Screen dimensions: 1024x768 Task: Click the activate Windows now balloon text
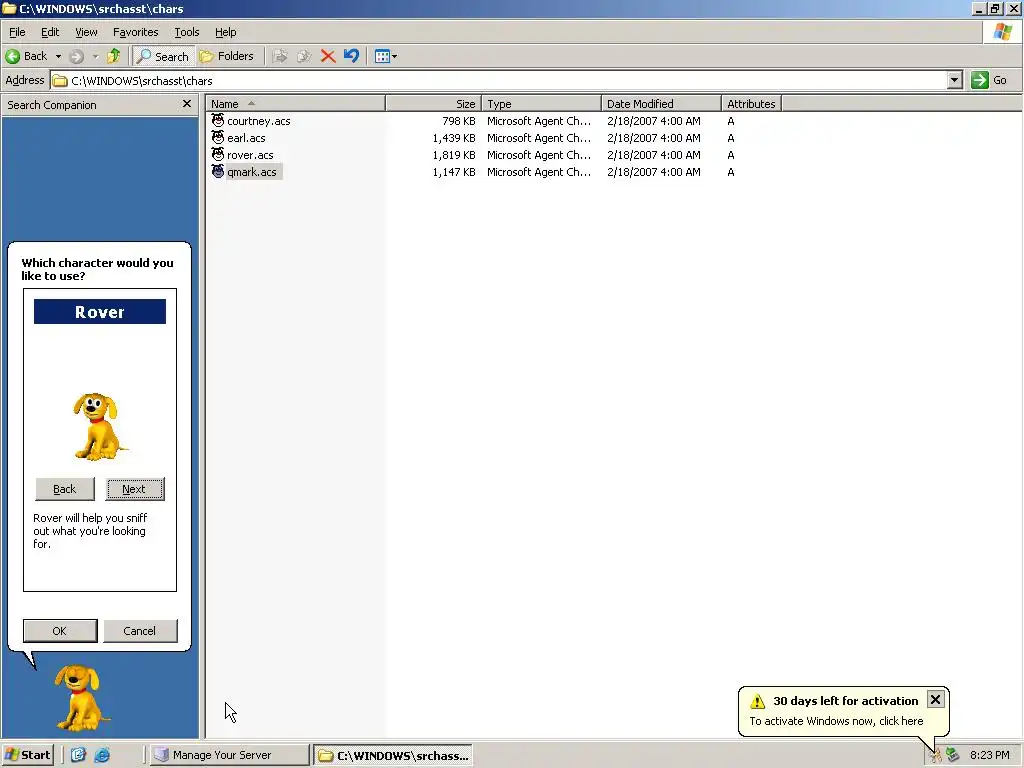coord(836,721)
